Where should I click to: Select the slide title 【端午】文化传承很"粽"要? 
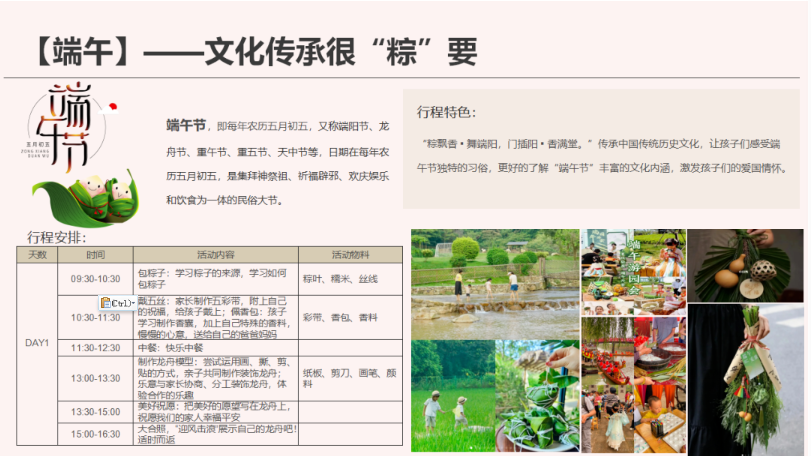tap(252, 50)
